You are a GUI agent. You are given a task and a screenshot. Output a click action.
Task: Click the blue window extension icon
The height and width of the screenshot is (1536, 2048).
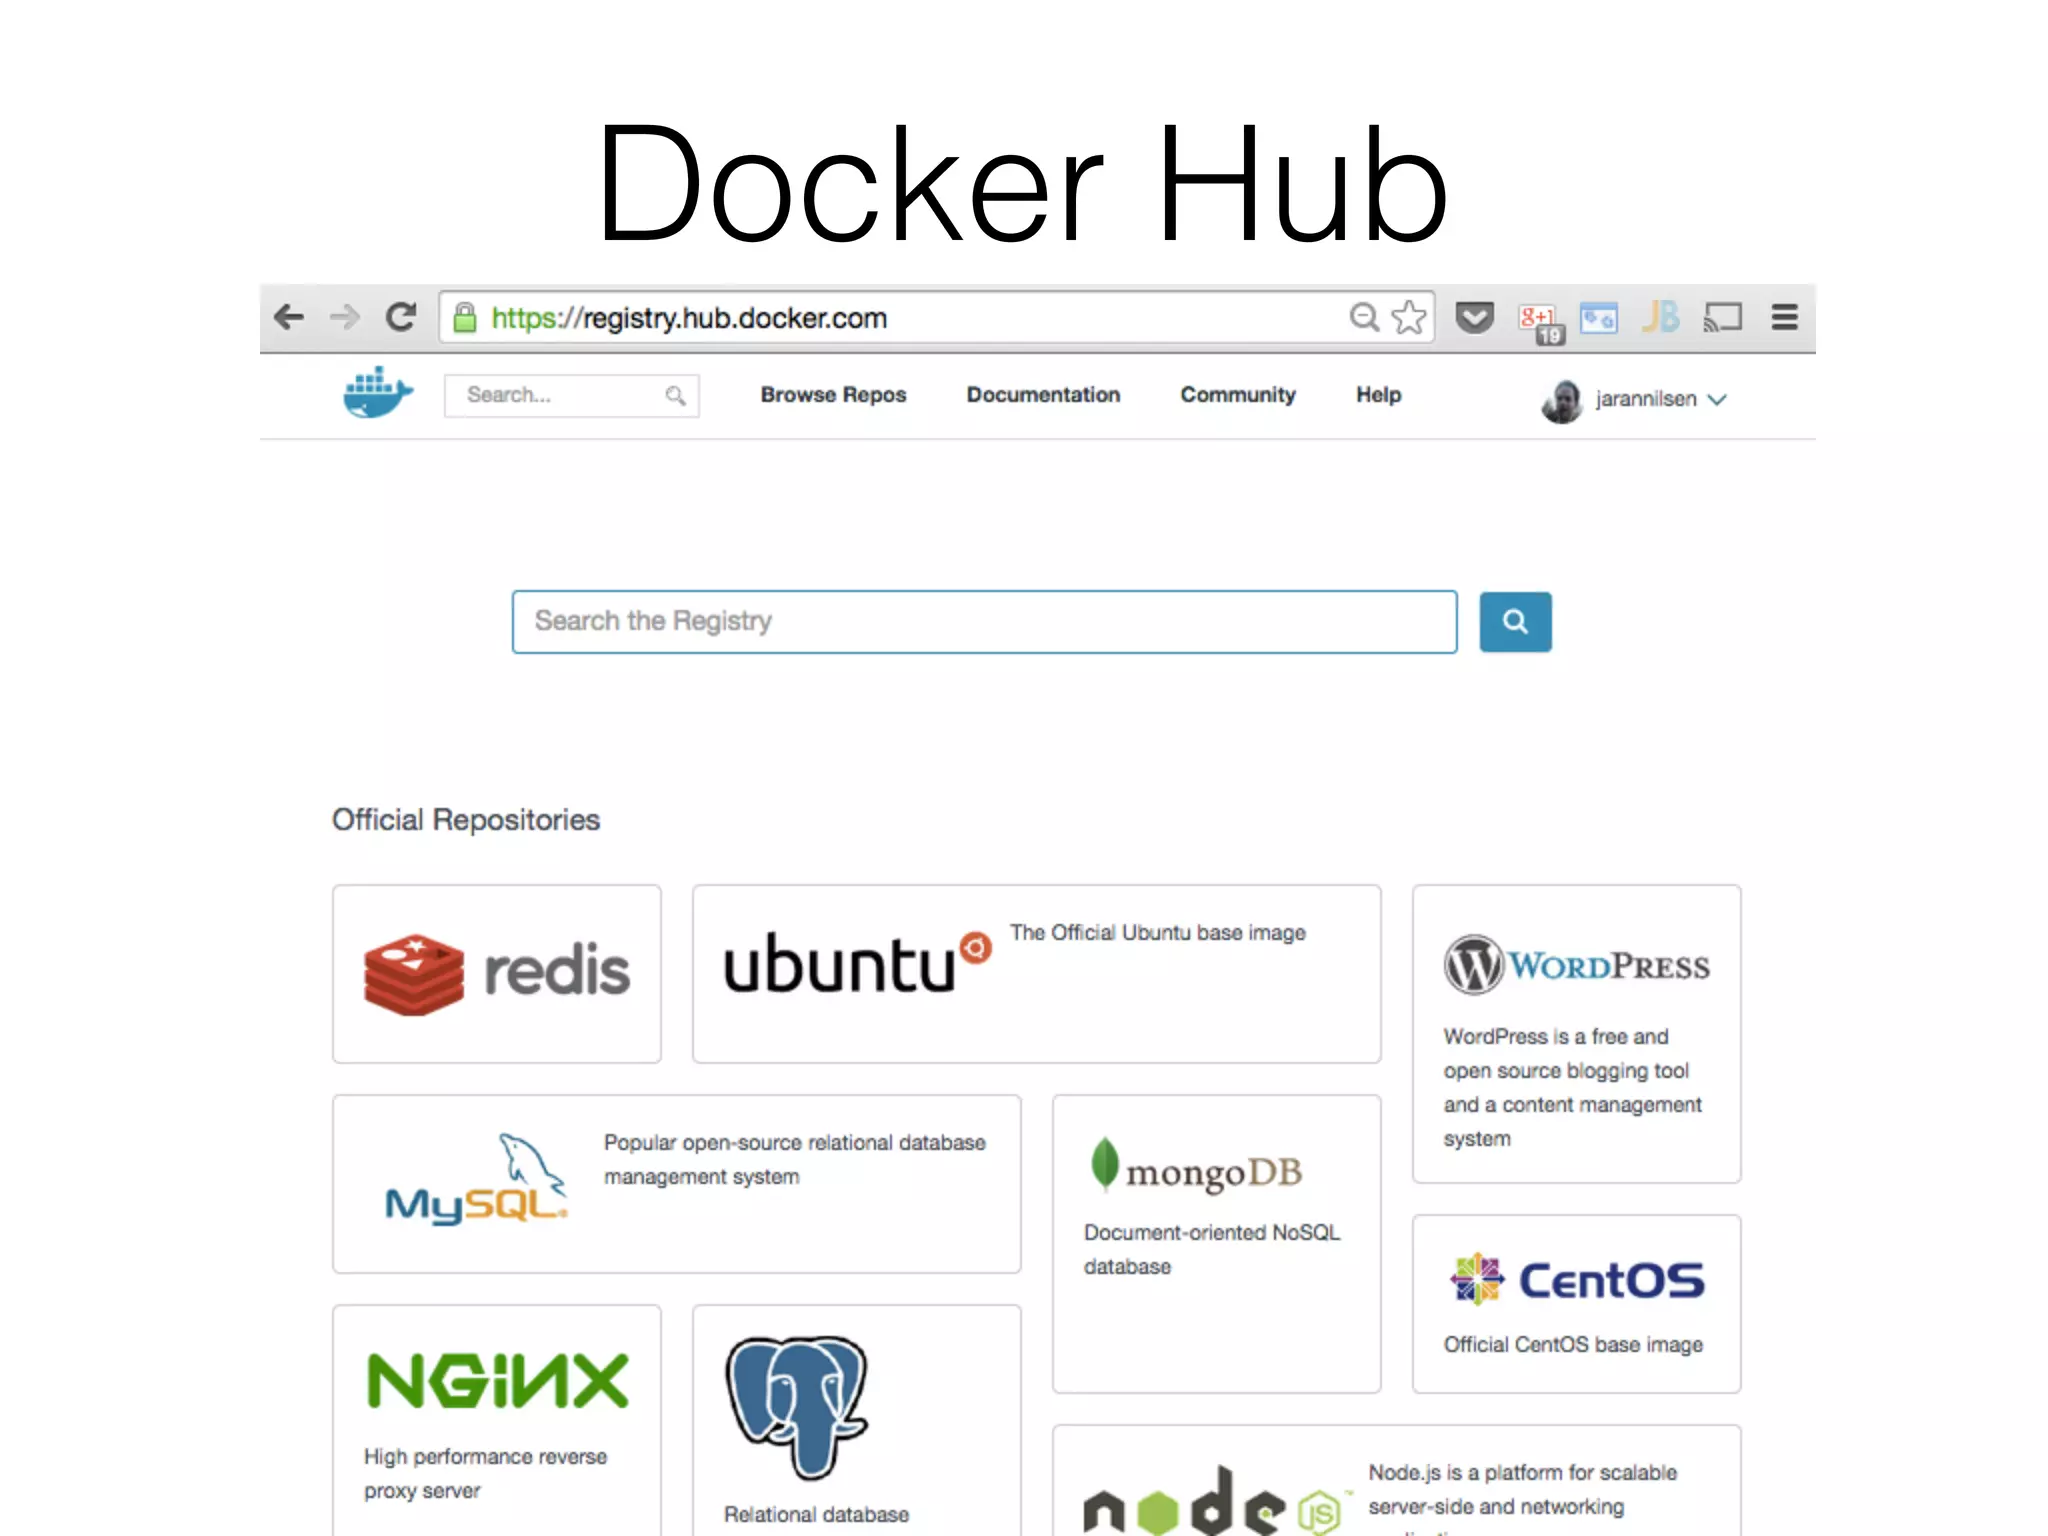tap(1599, 318)
